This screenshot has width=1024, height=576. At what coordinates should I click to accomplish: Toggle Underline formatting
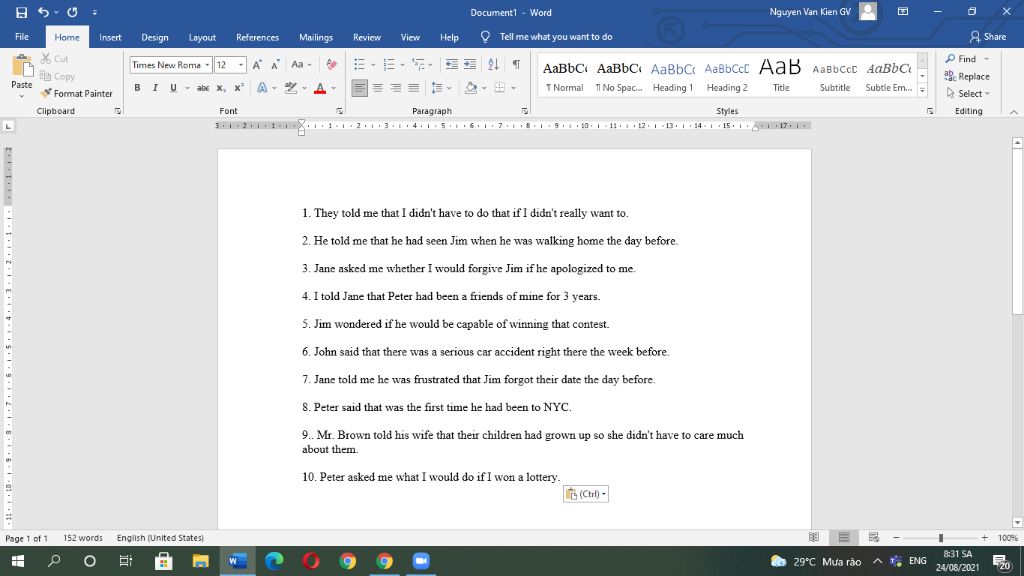173,88
